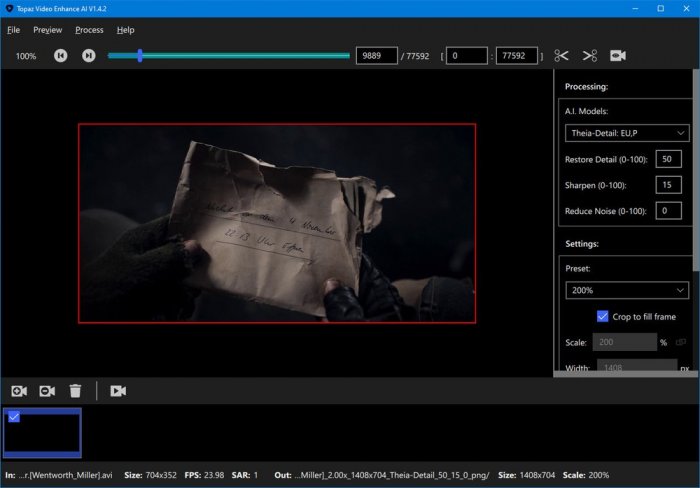Screen dimensions: 700x488
Task: Click the FPS 23.98 status text
Action: (x=204, y=475)
